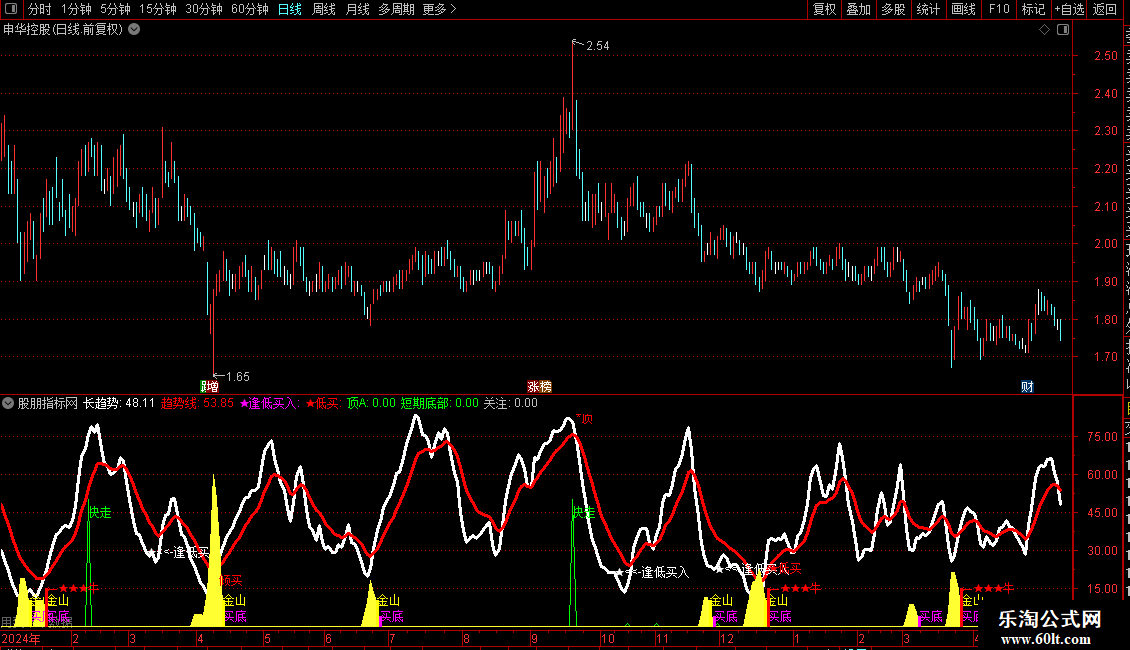The width and height of the screenshot is (1130, 650).
Task: Click the 顶A: 0.00 legend value
Action: pyautogui.click(x=371, y=403)
